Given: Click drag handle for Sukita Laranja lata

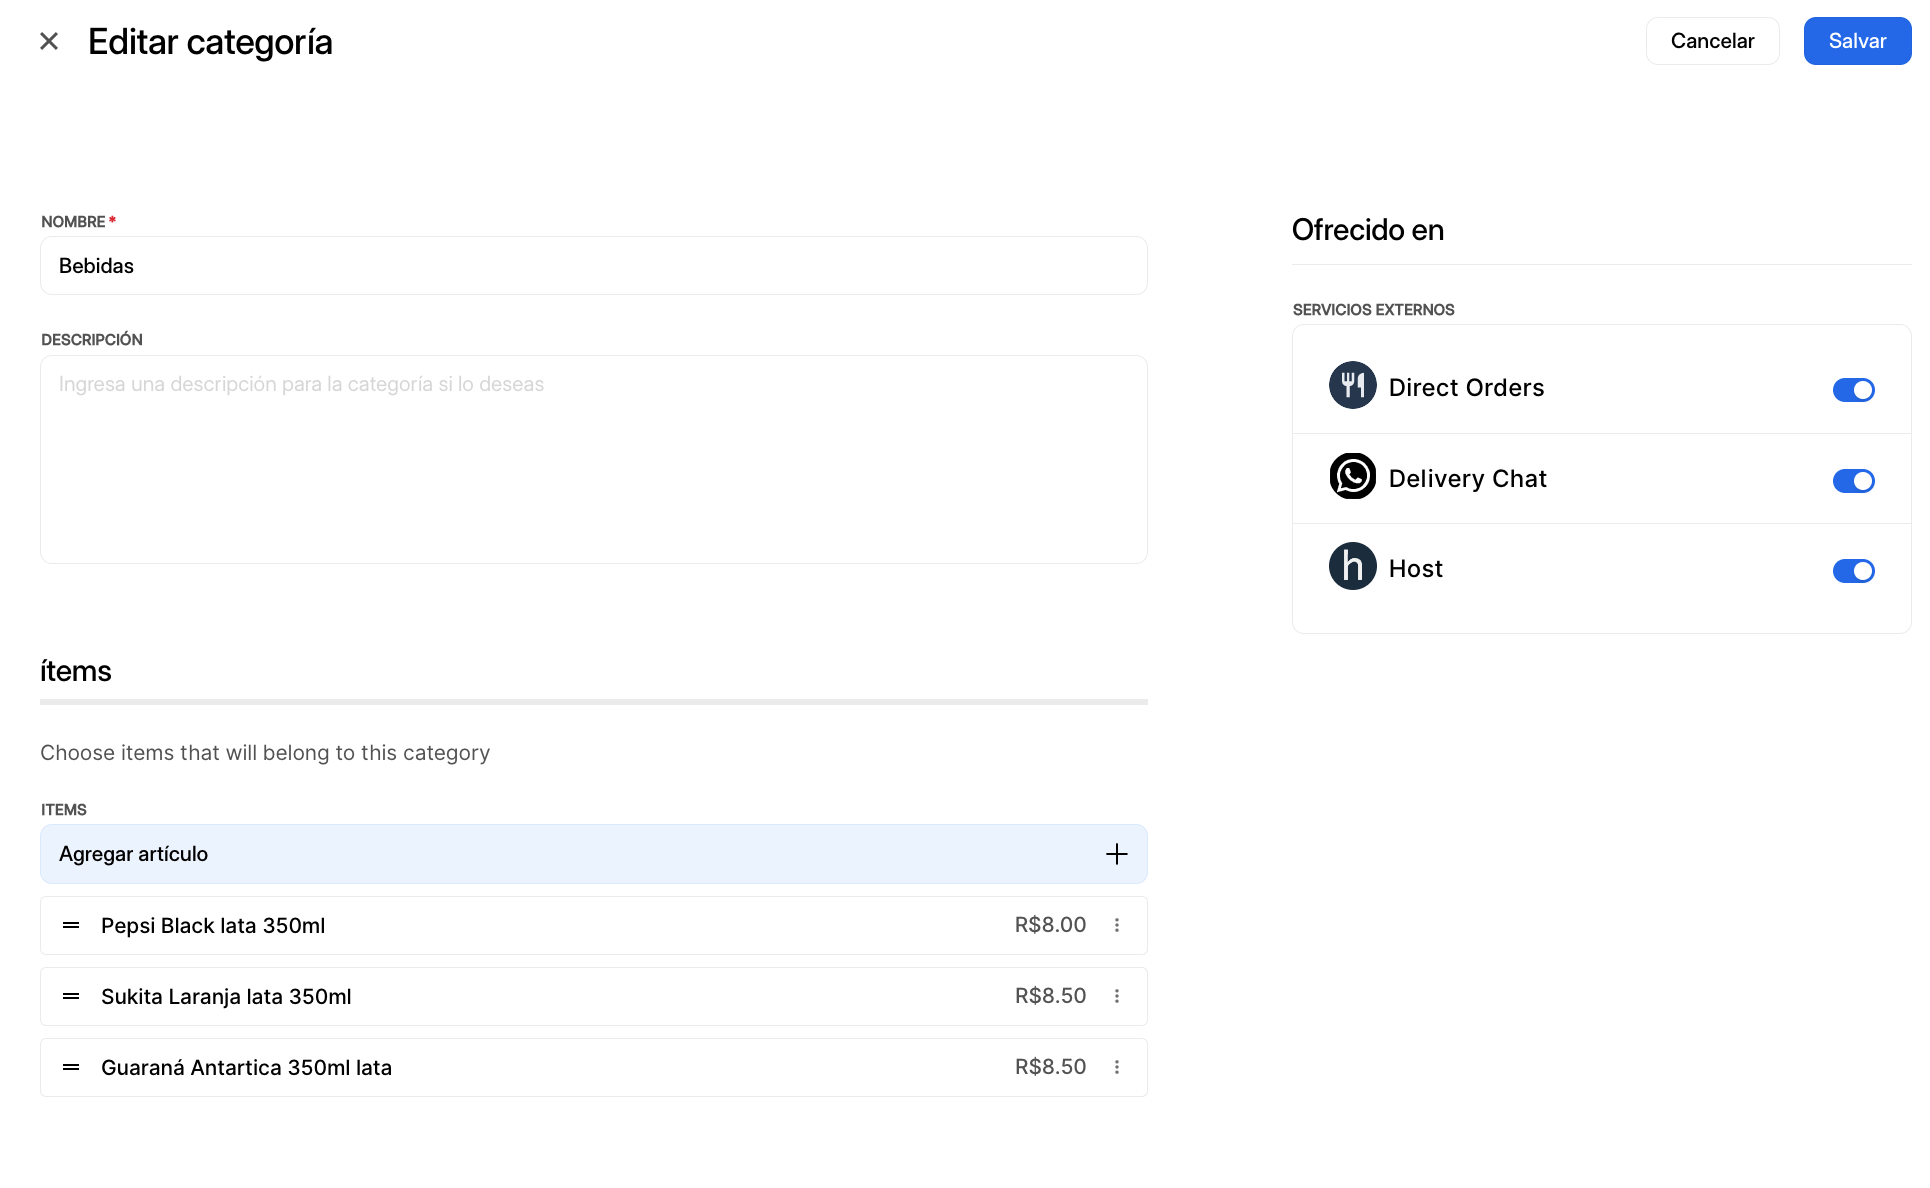Looking at the screenshot, I should [x=71, y=996].
